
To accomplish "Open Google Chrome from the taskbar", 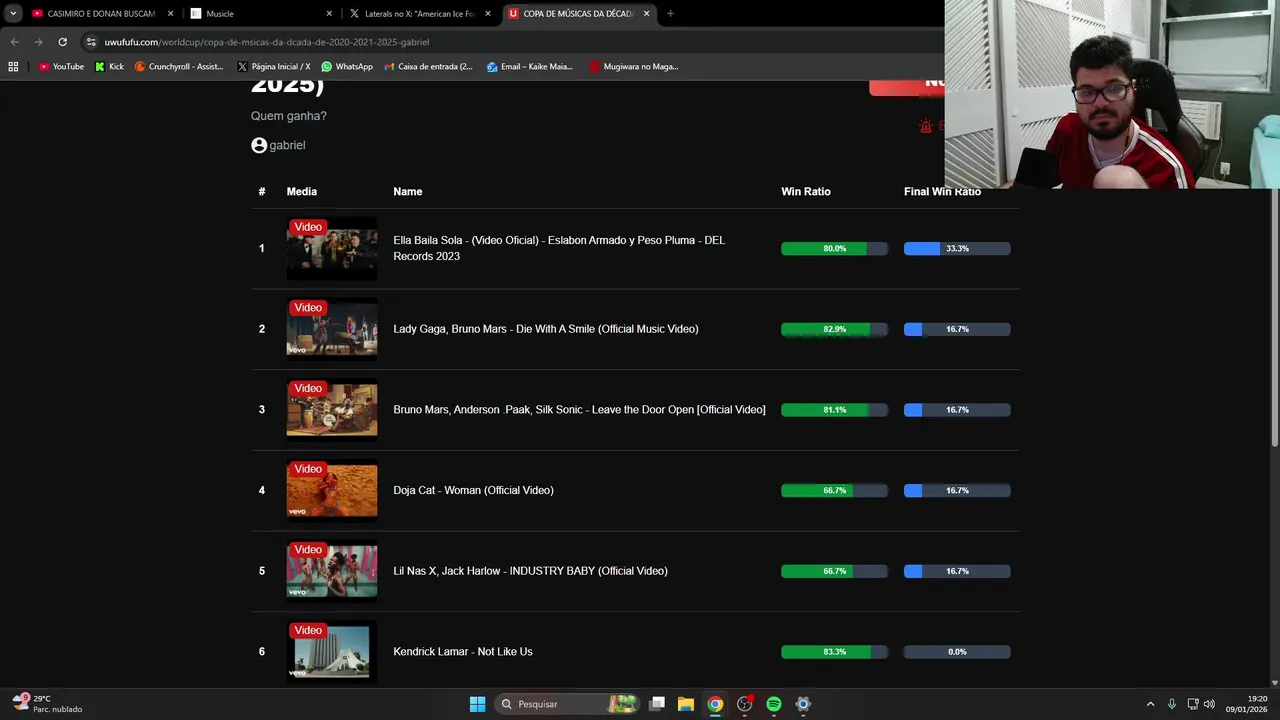I will point(715,704).
